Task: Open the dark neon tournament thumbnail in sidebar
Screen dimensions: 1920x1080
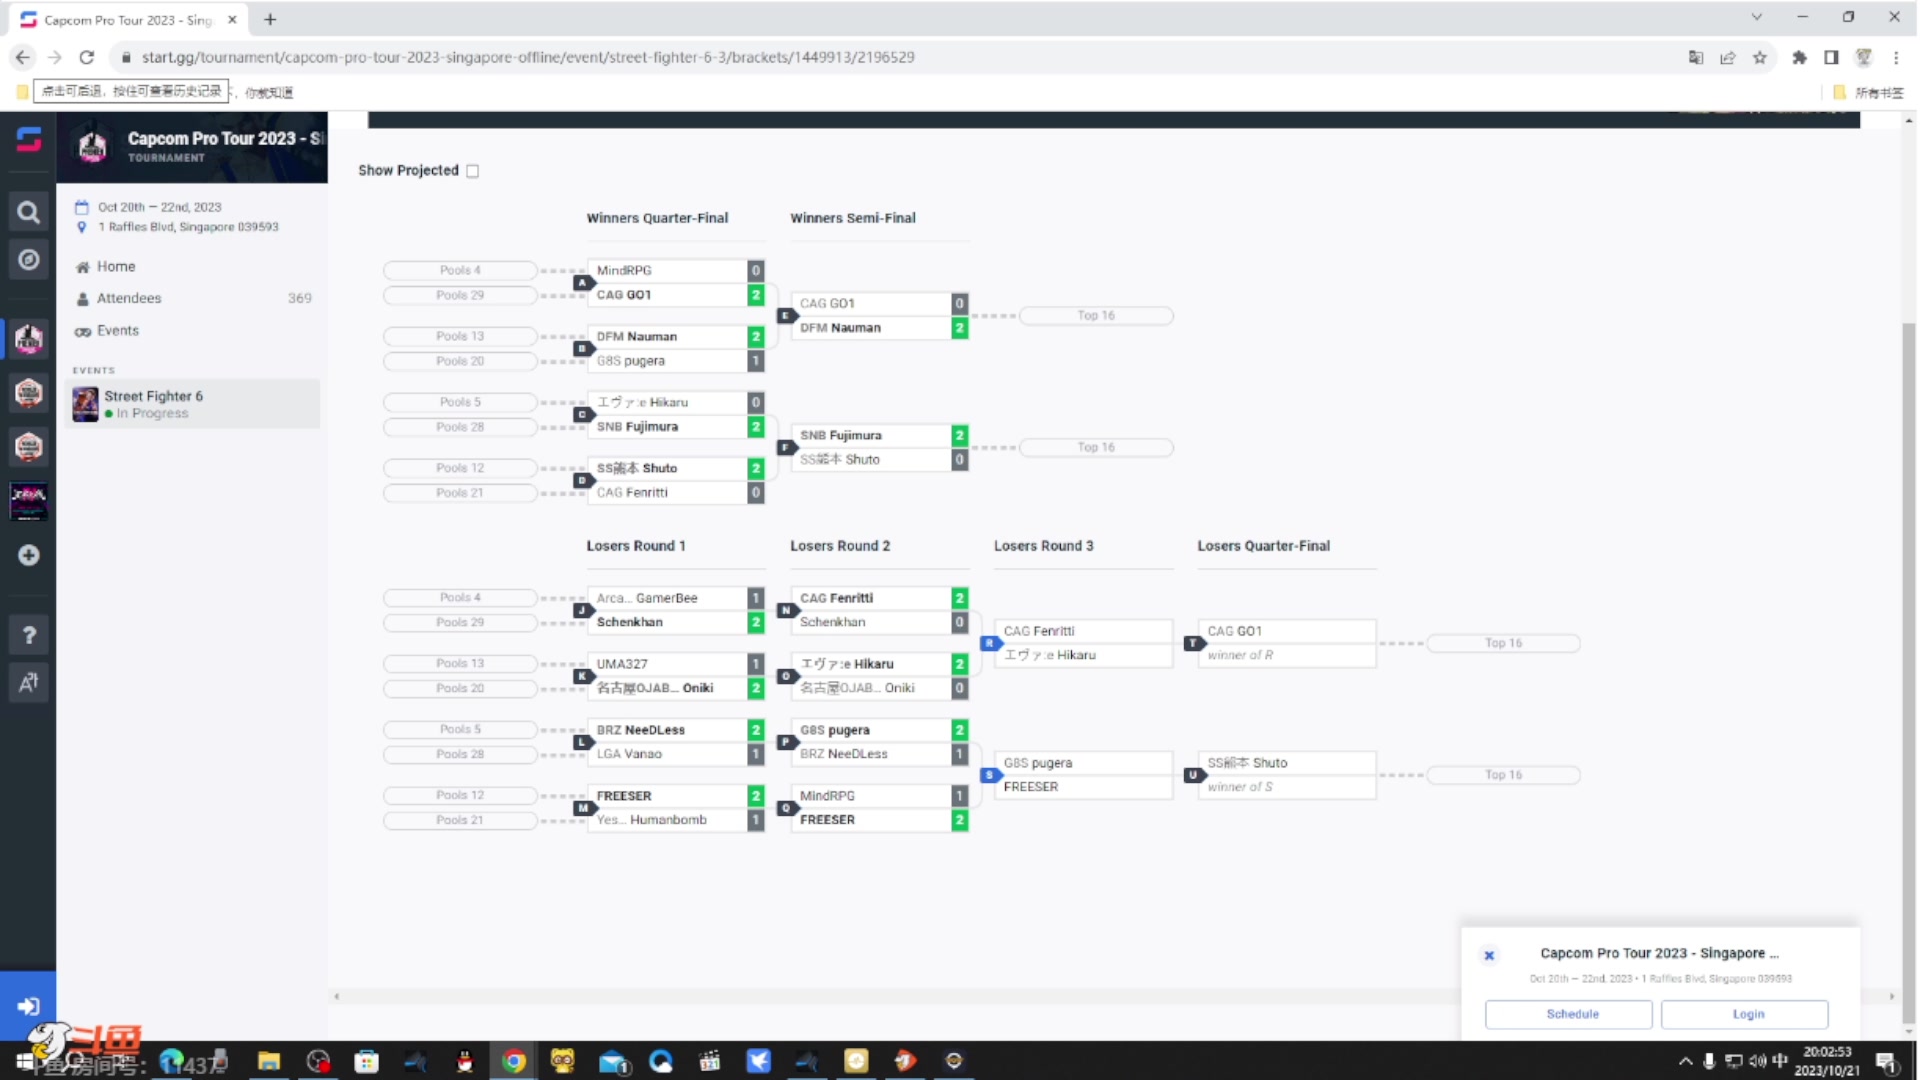Action: 28,501
